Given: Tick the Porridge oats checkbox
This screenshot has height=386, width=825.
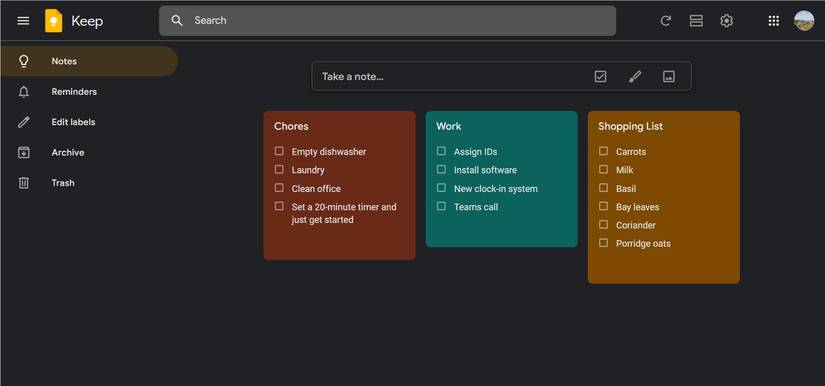Looking at the screenshot, I should point(603,243).
